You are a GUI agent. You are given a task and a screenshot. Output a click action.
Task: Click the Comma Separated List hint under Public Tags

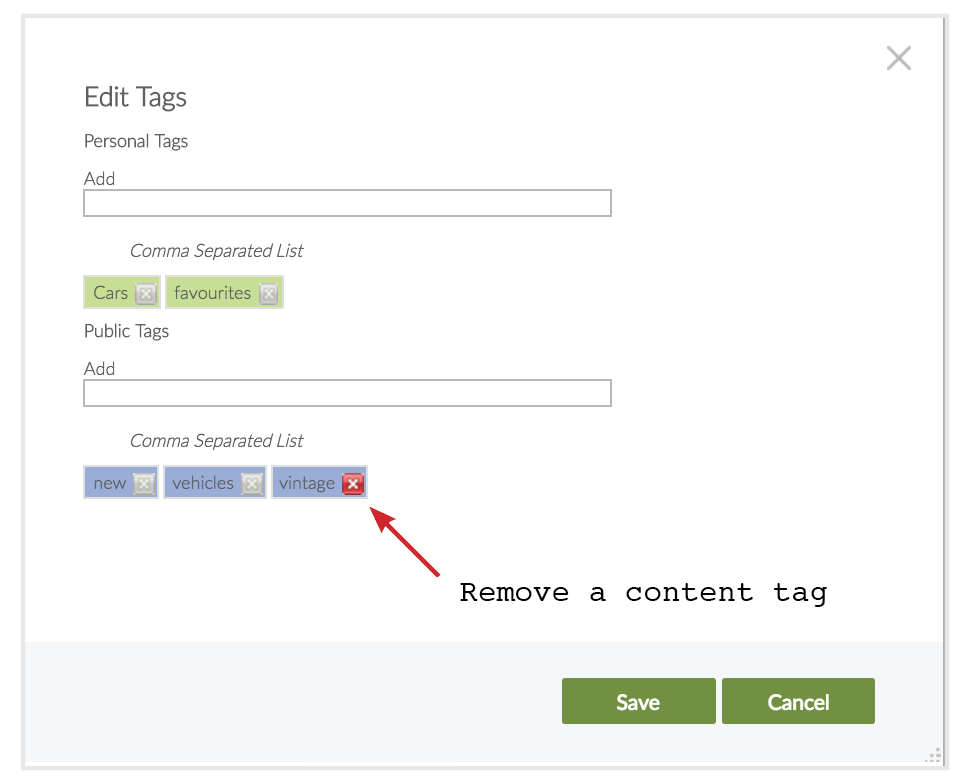tap(216, 441)
